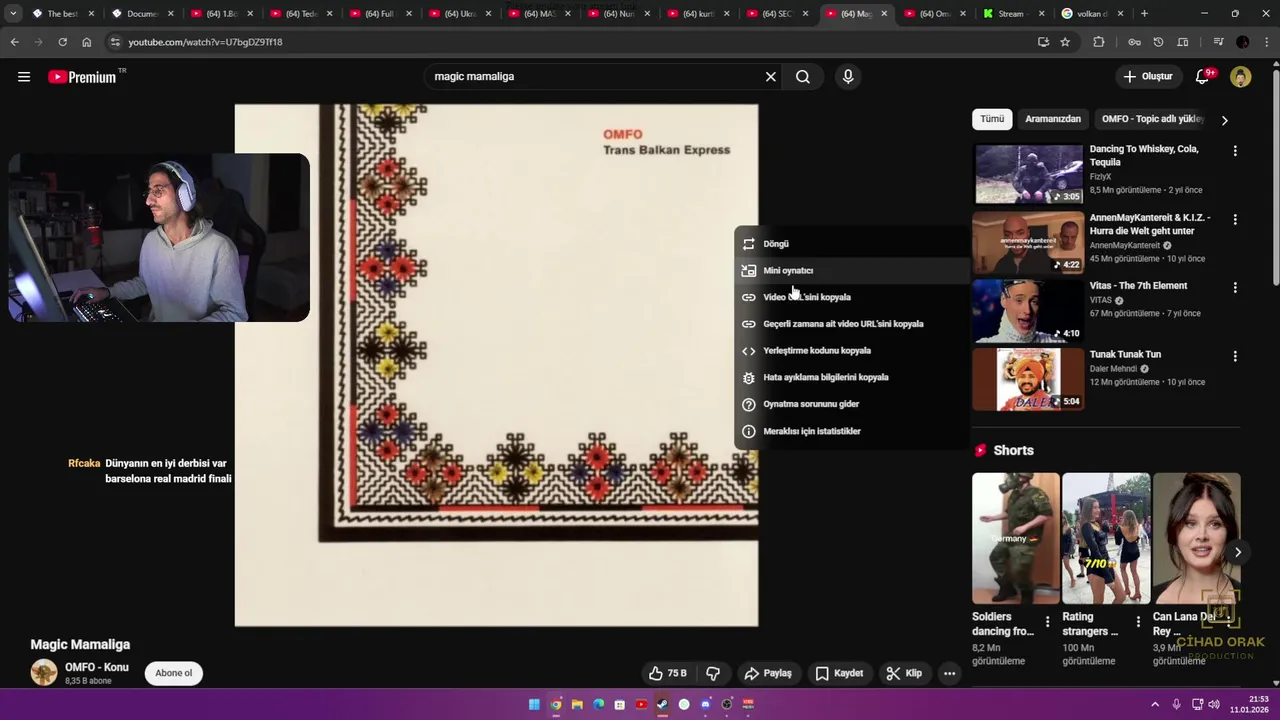Click the Kaydet save button
Viewport: 1280px width, 720px height.
[x=838, y=673]
